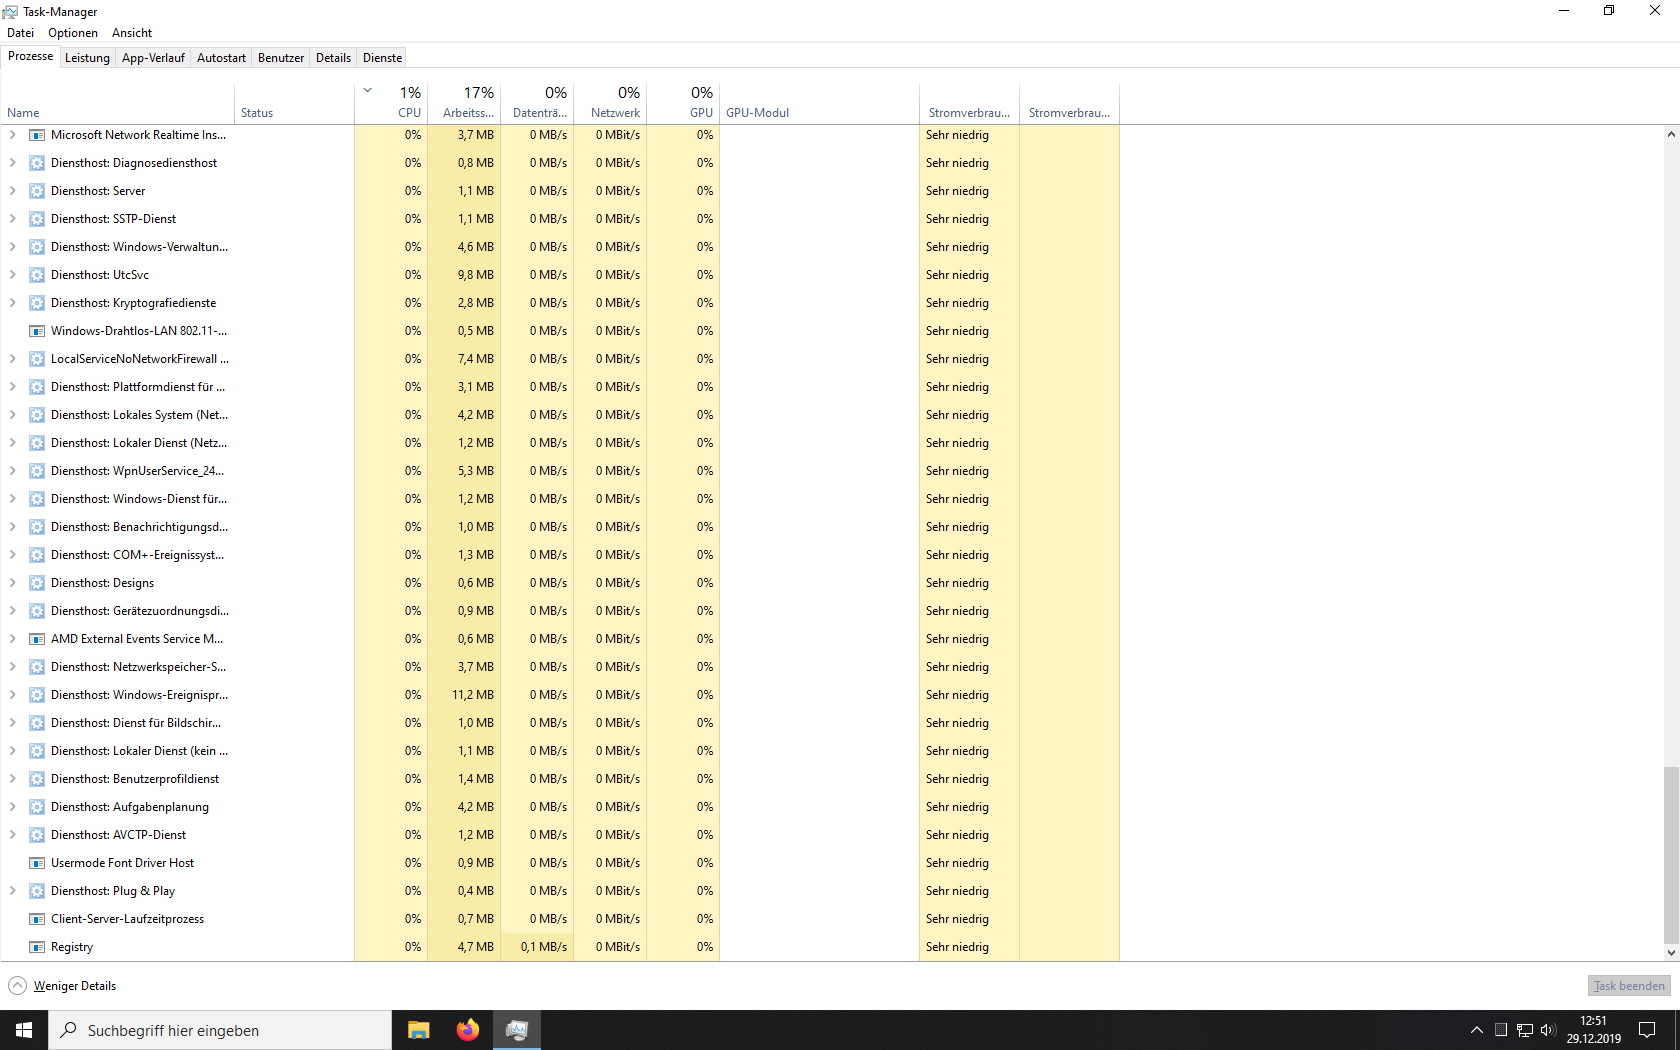
Task: Click the Task beenden button
Action: [1629, 986]
